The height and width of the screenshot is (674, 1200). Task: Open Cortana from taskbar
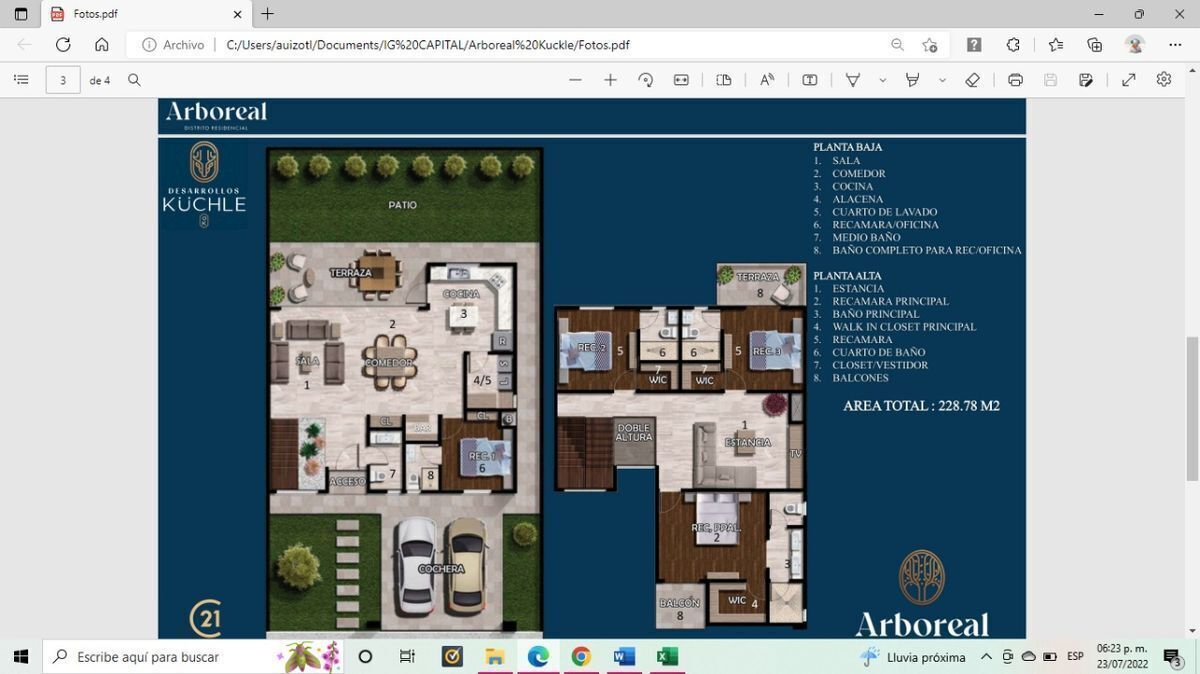[x=365, y=656]
